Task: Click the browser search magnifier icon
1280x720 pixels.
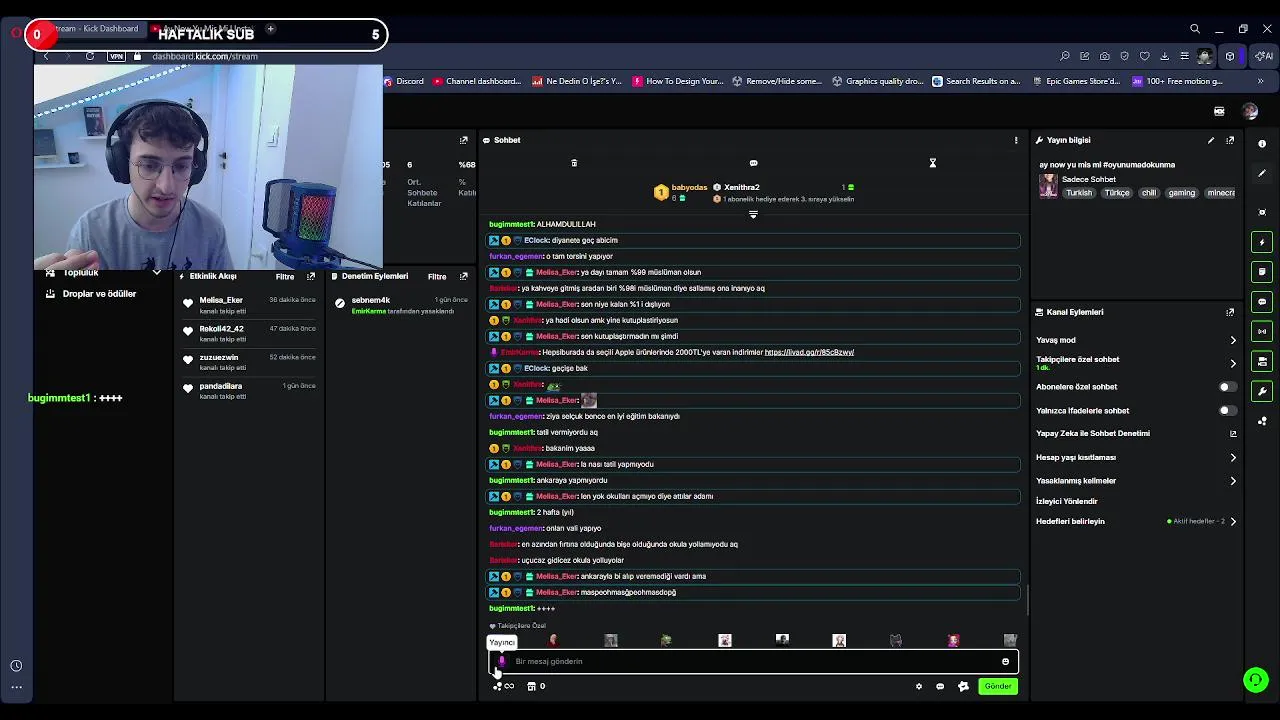Action: (1195, 30)
